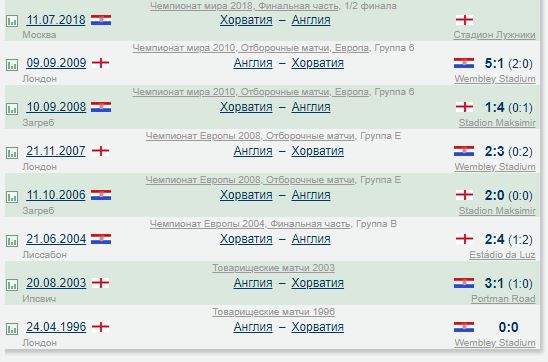Click Croatia flag beside 11.07.2018 date
This screenshot has width=548, height=362.
coord(101,20)
